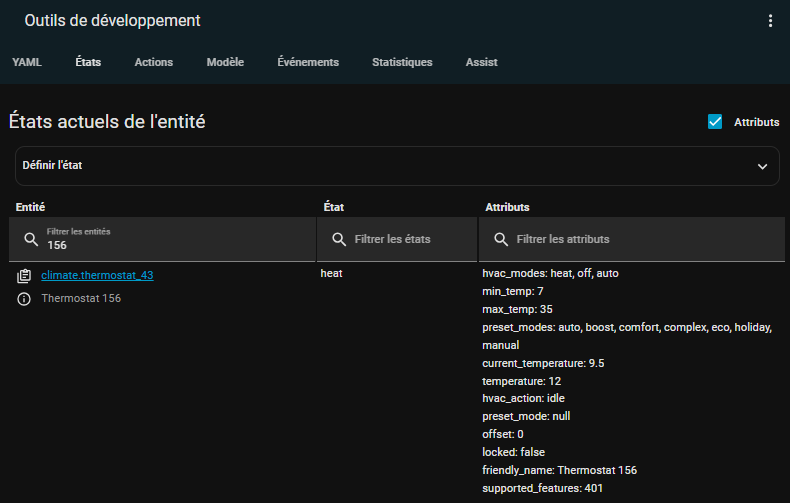Click the search icon in the states filter
The height and width of the screenshot is (503, 790).
coord(339,239)
